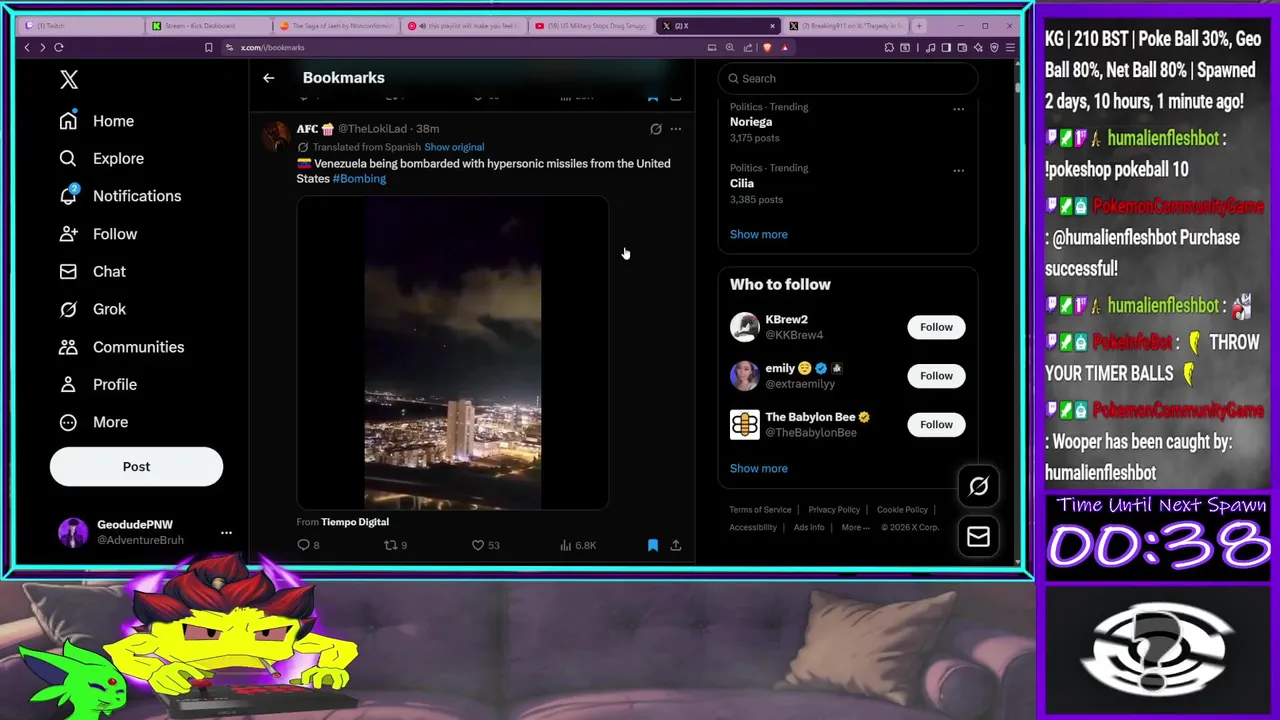The image size is (1280, 720).
Task: Click browser forward arrow
Action: pyautogui.click(x=42, y=47)
